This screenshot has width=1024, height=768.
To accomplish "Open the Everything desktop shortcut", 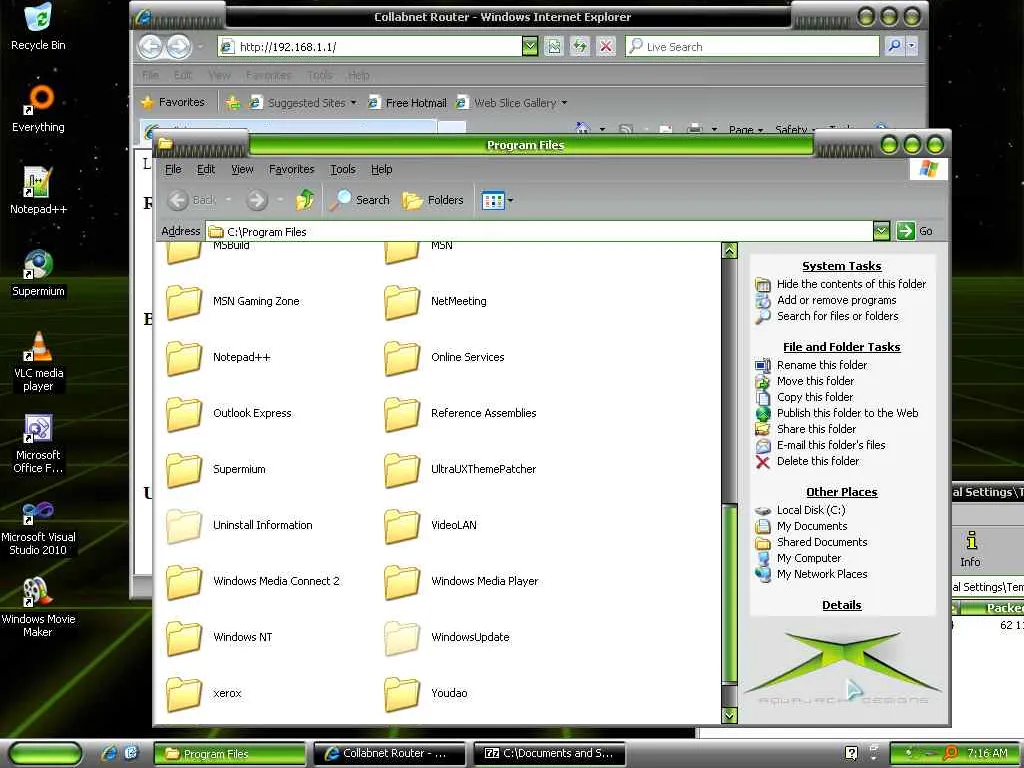I will click(38, 109).
